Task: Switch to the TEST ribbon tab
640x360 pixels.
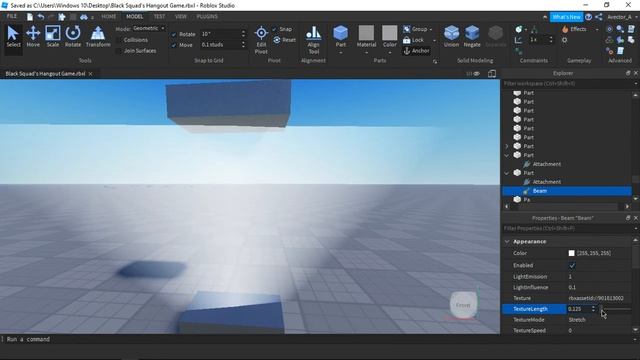Action: point(159,17)
